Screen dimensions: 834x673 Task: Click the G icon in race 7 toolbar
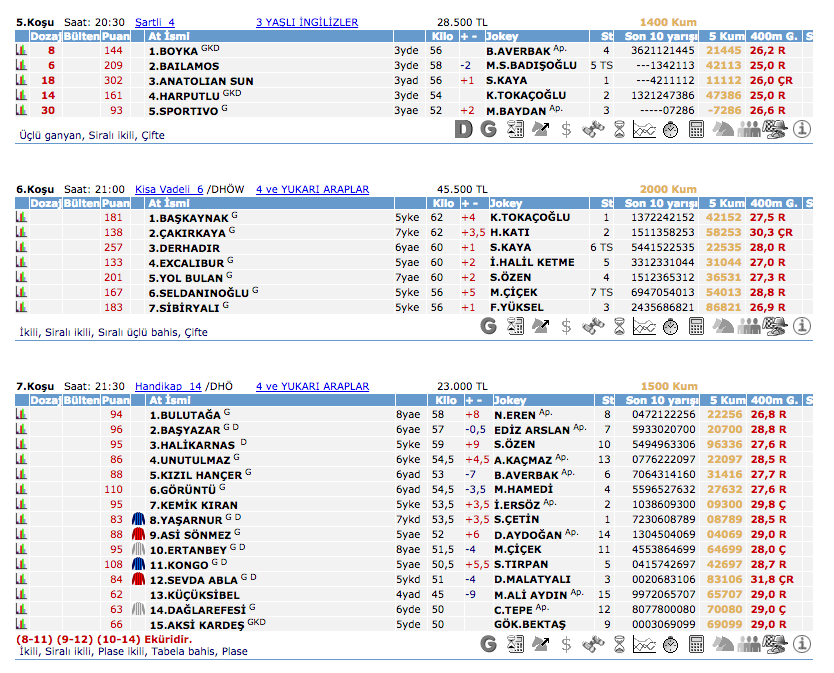click(x=489, y=644)
